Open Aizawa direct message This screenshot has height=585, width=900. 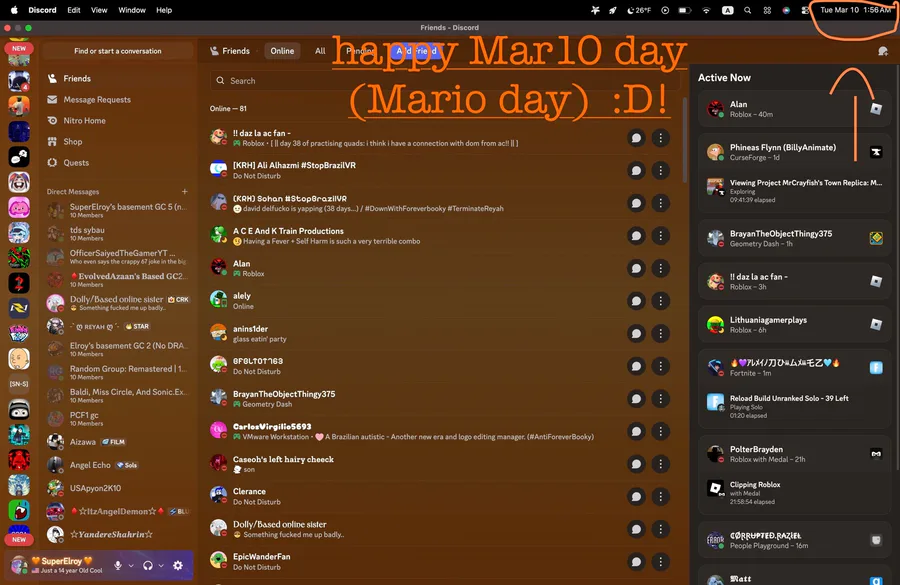[x=118, y=441]
